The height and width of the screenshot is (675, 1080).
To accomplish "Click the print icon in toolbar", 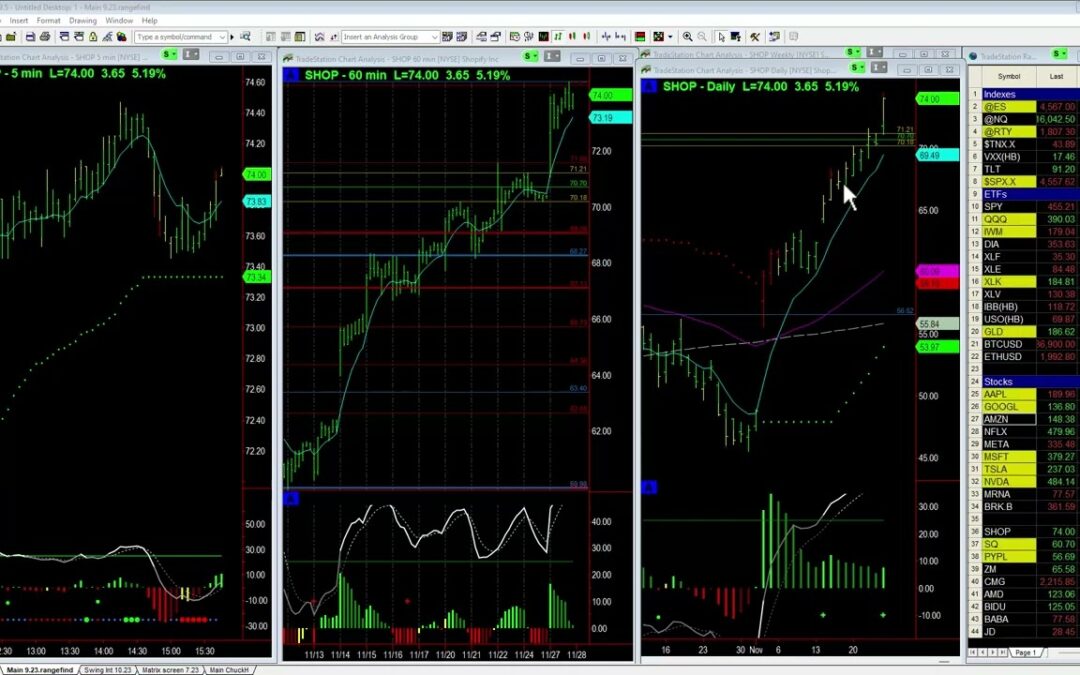I will [x=45, y=36].
